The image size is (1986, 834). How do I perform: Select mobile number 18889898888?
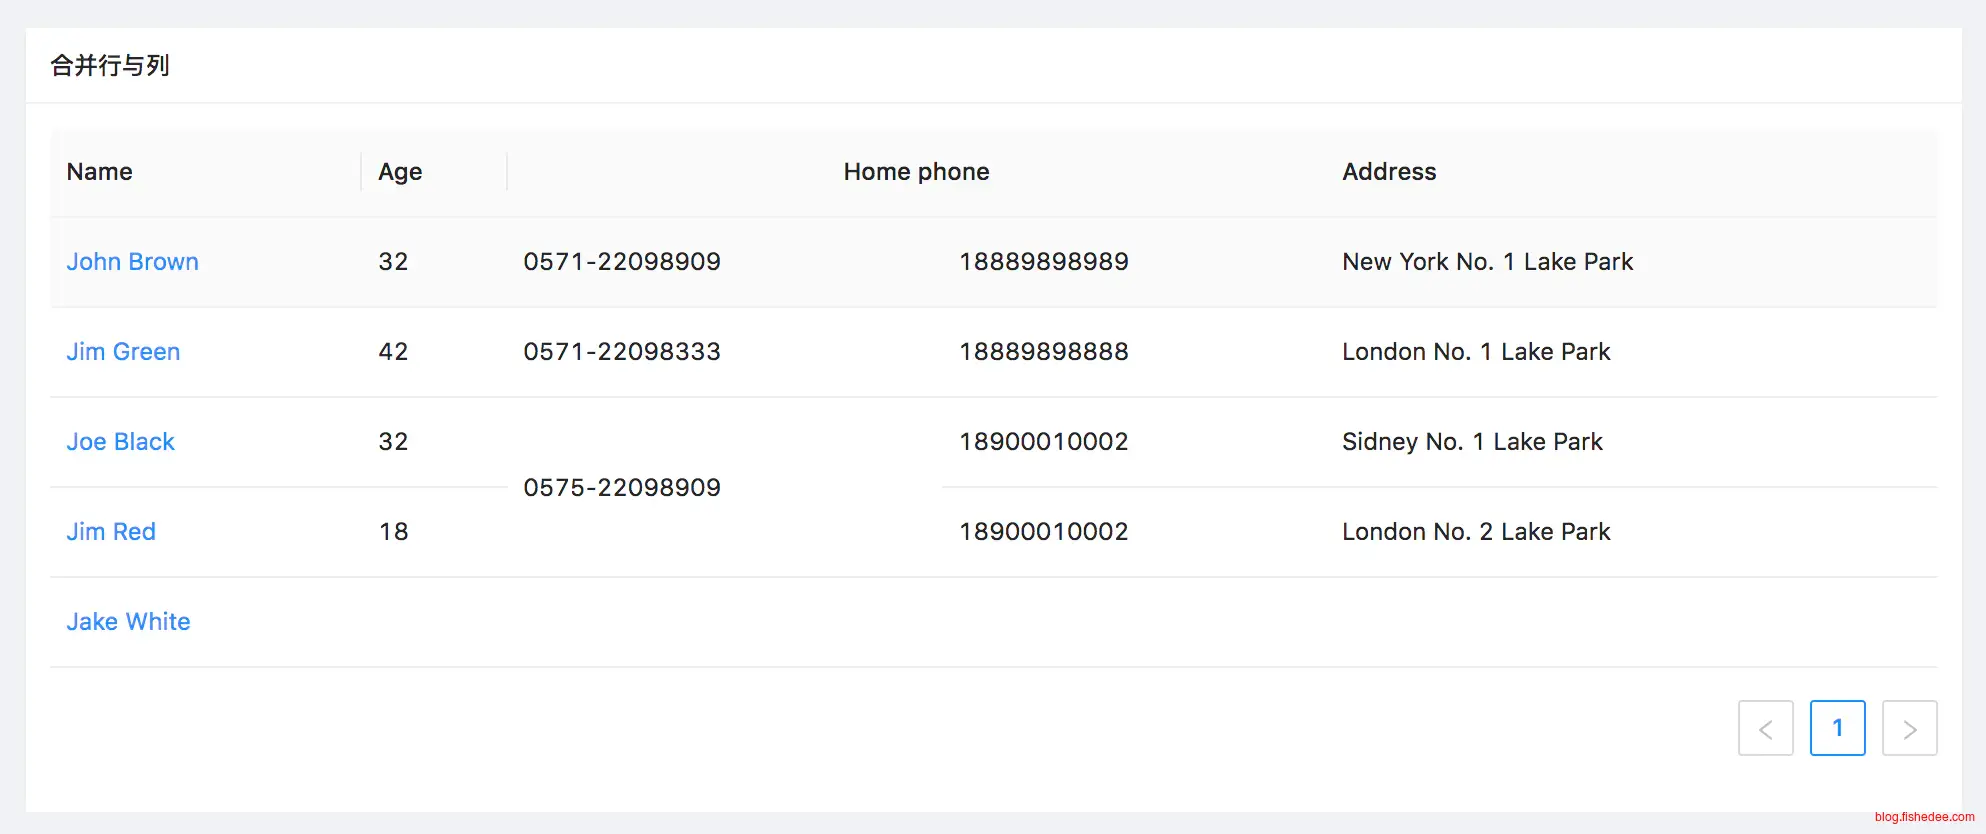pyautogui.click(x=1043, y=352)
